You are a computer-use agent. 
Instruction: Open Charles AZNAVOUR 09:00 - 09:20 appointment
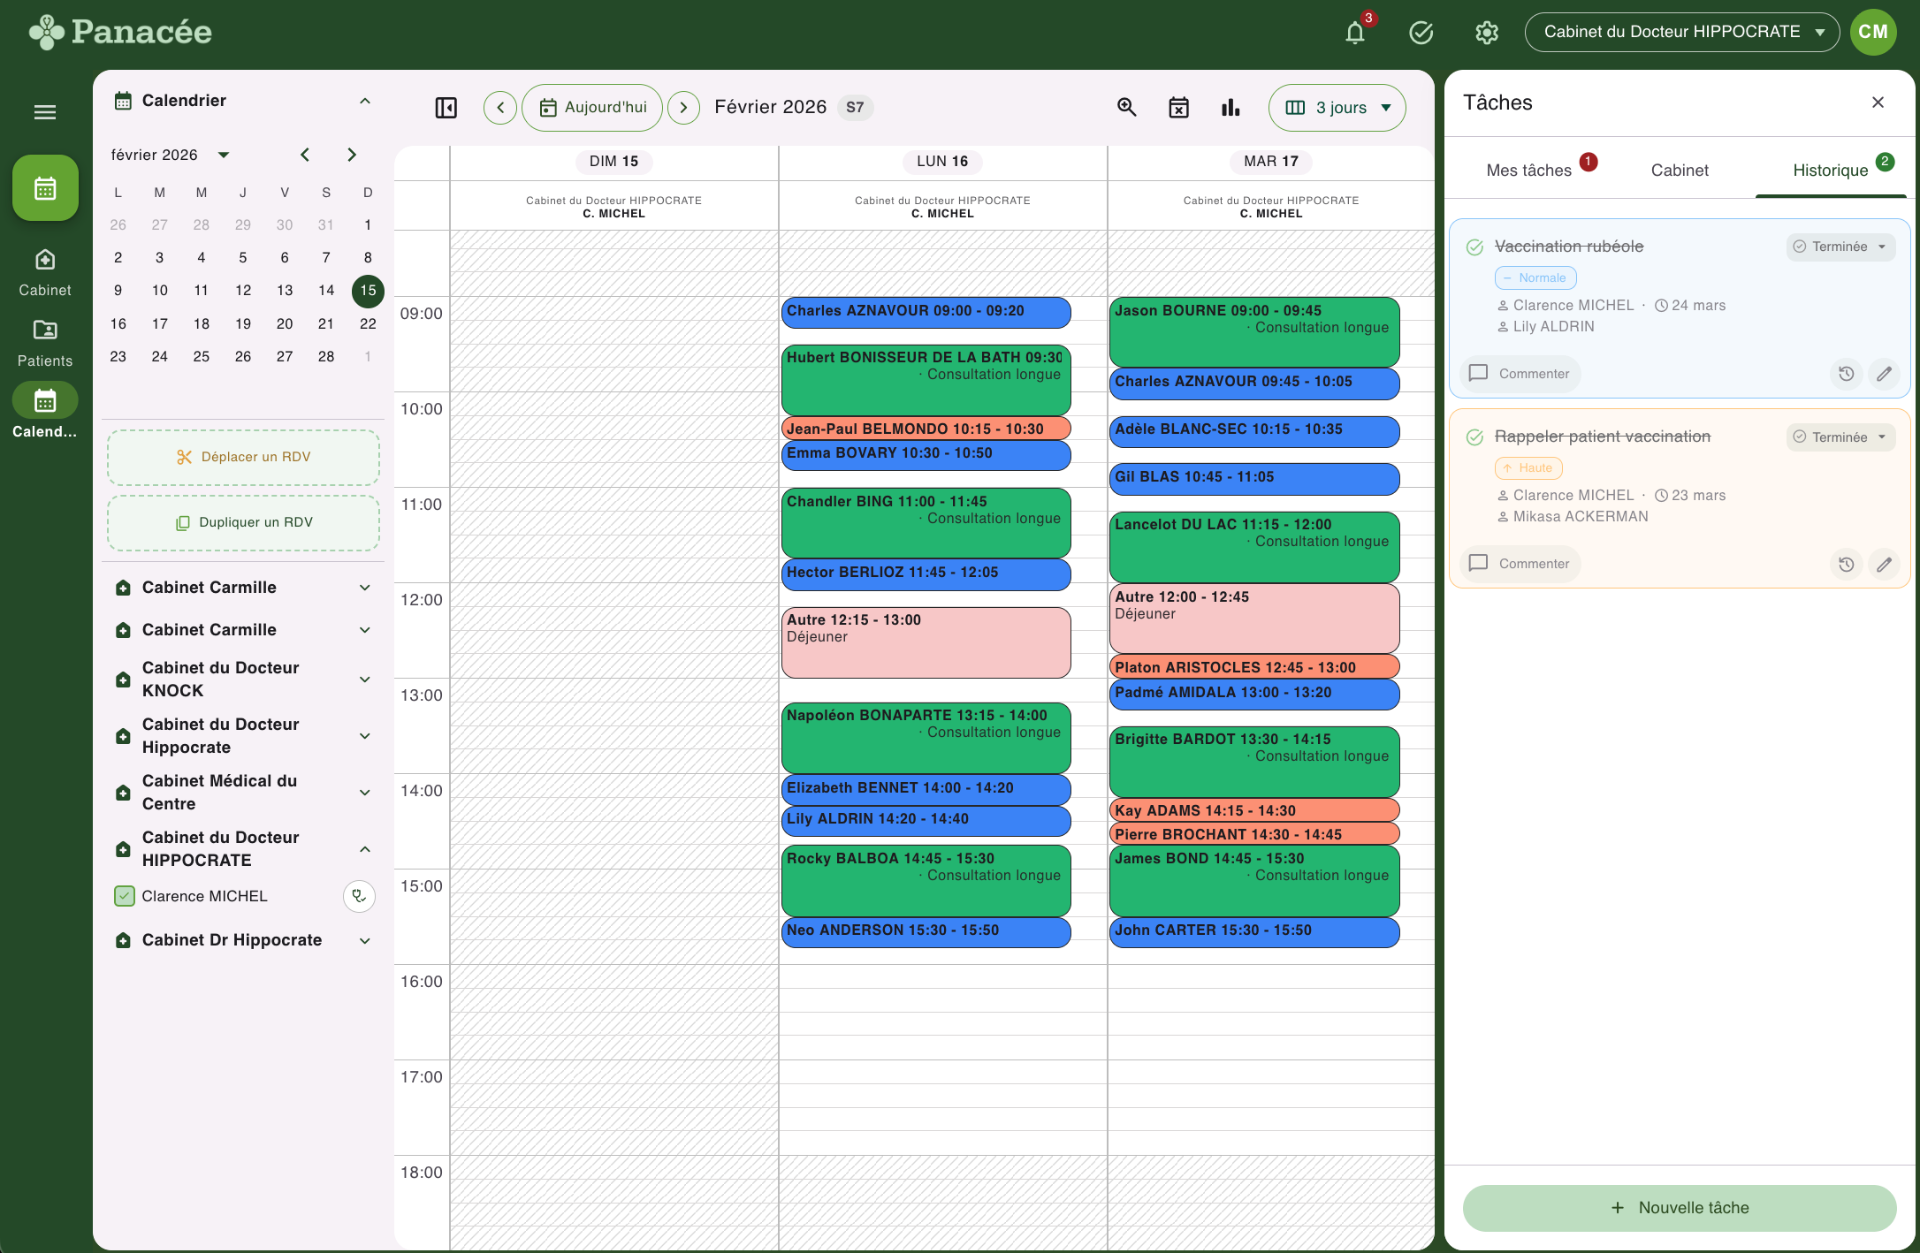click(x=926, y=312)
